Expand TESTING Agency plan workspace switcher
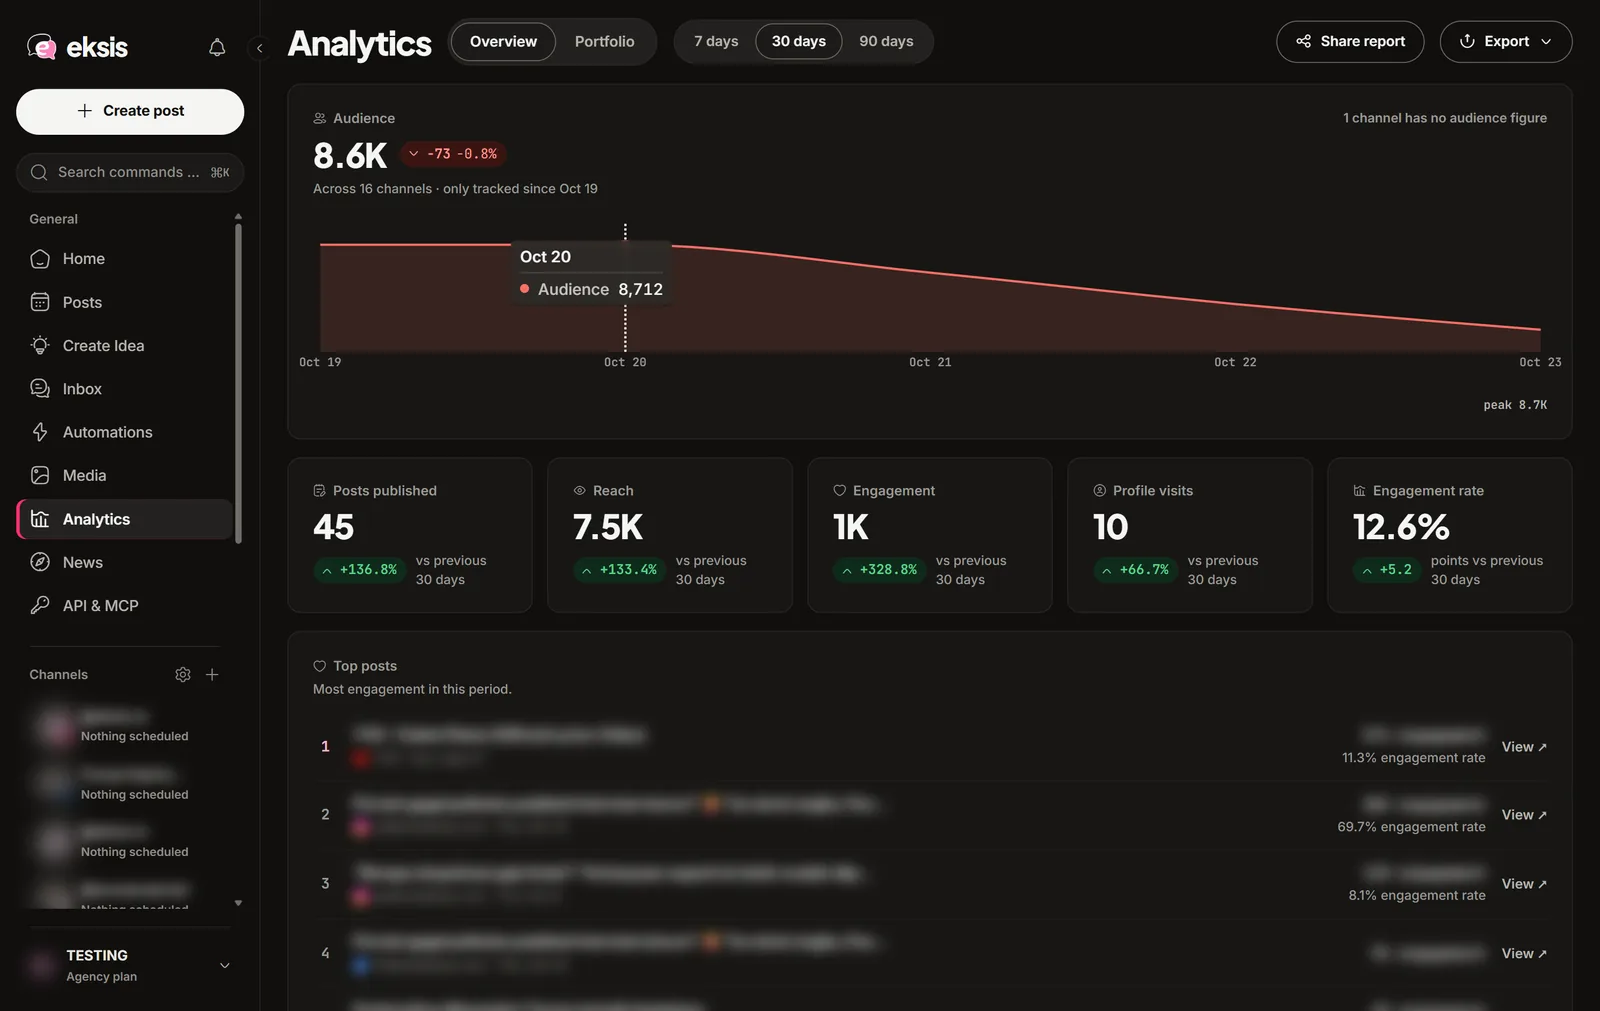This screenshot has width=1600, height=1011. (130, 966)
